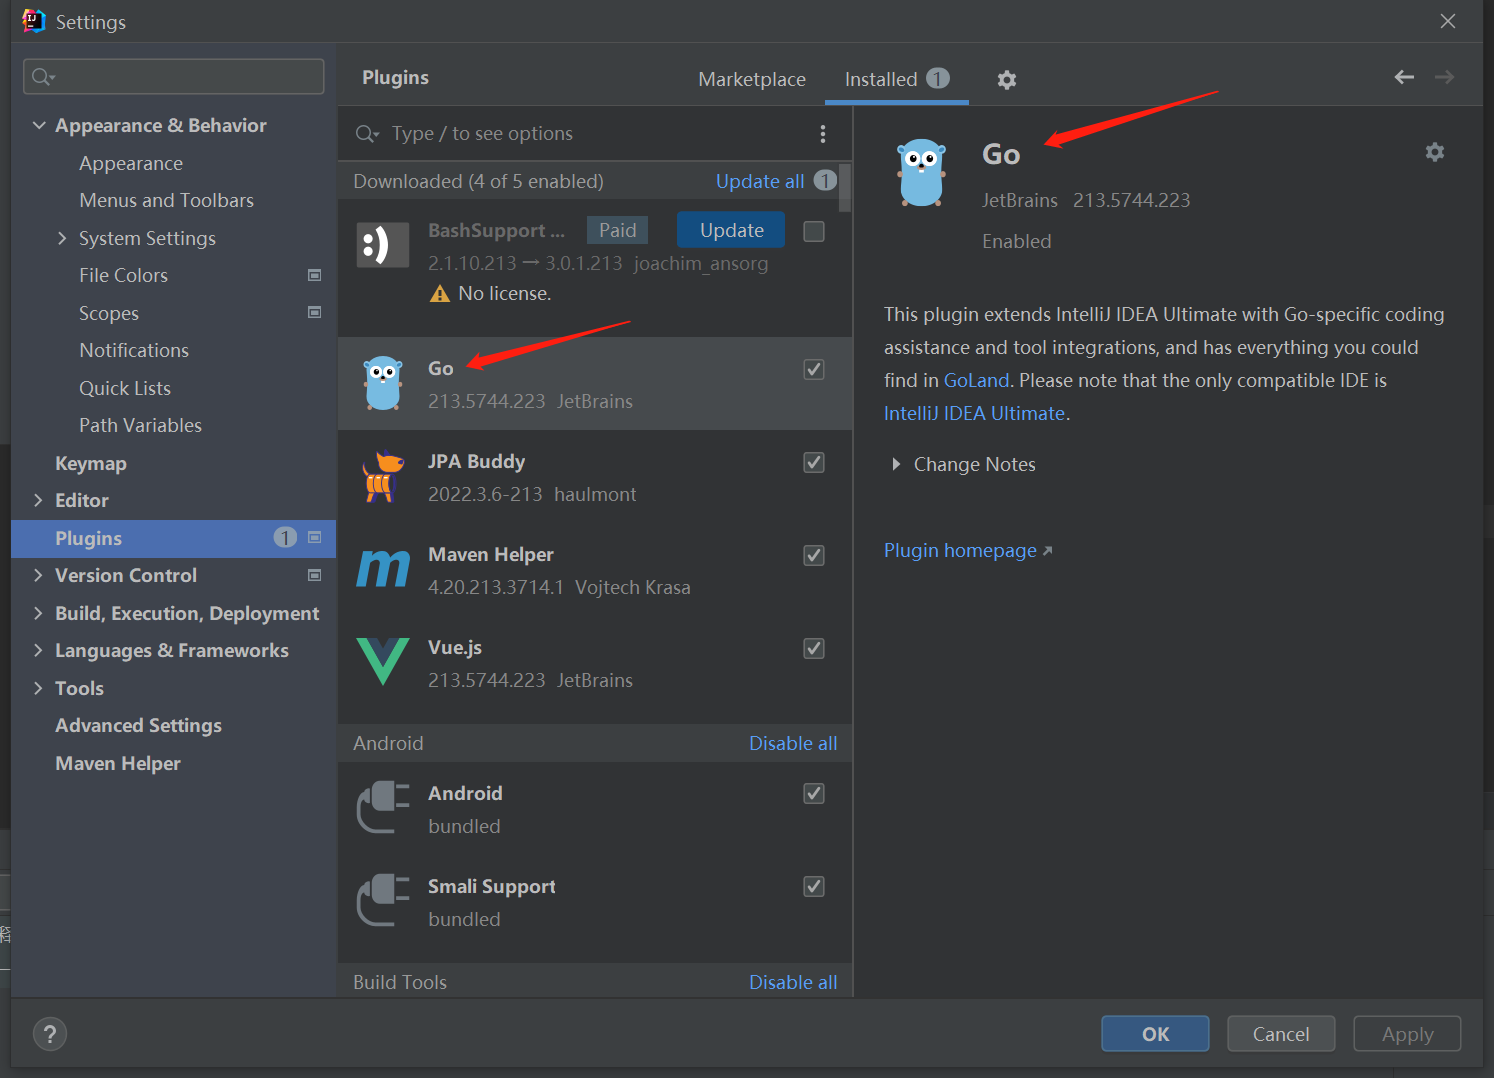Click the help question mark button

click(x=50, y=1034)
